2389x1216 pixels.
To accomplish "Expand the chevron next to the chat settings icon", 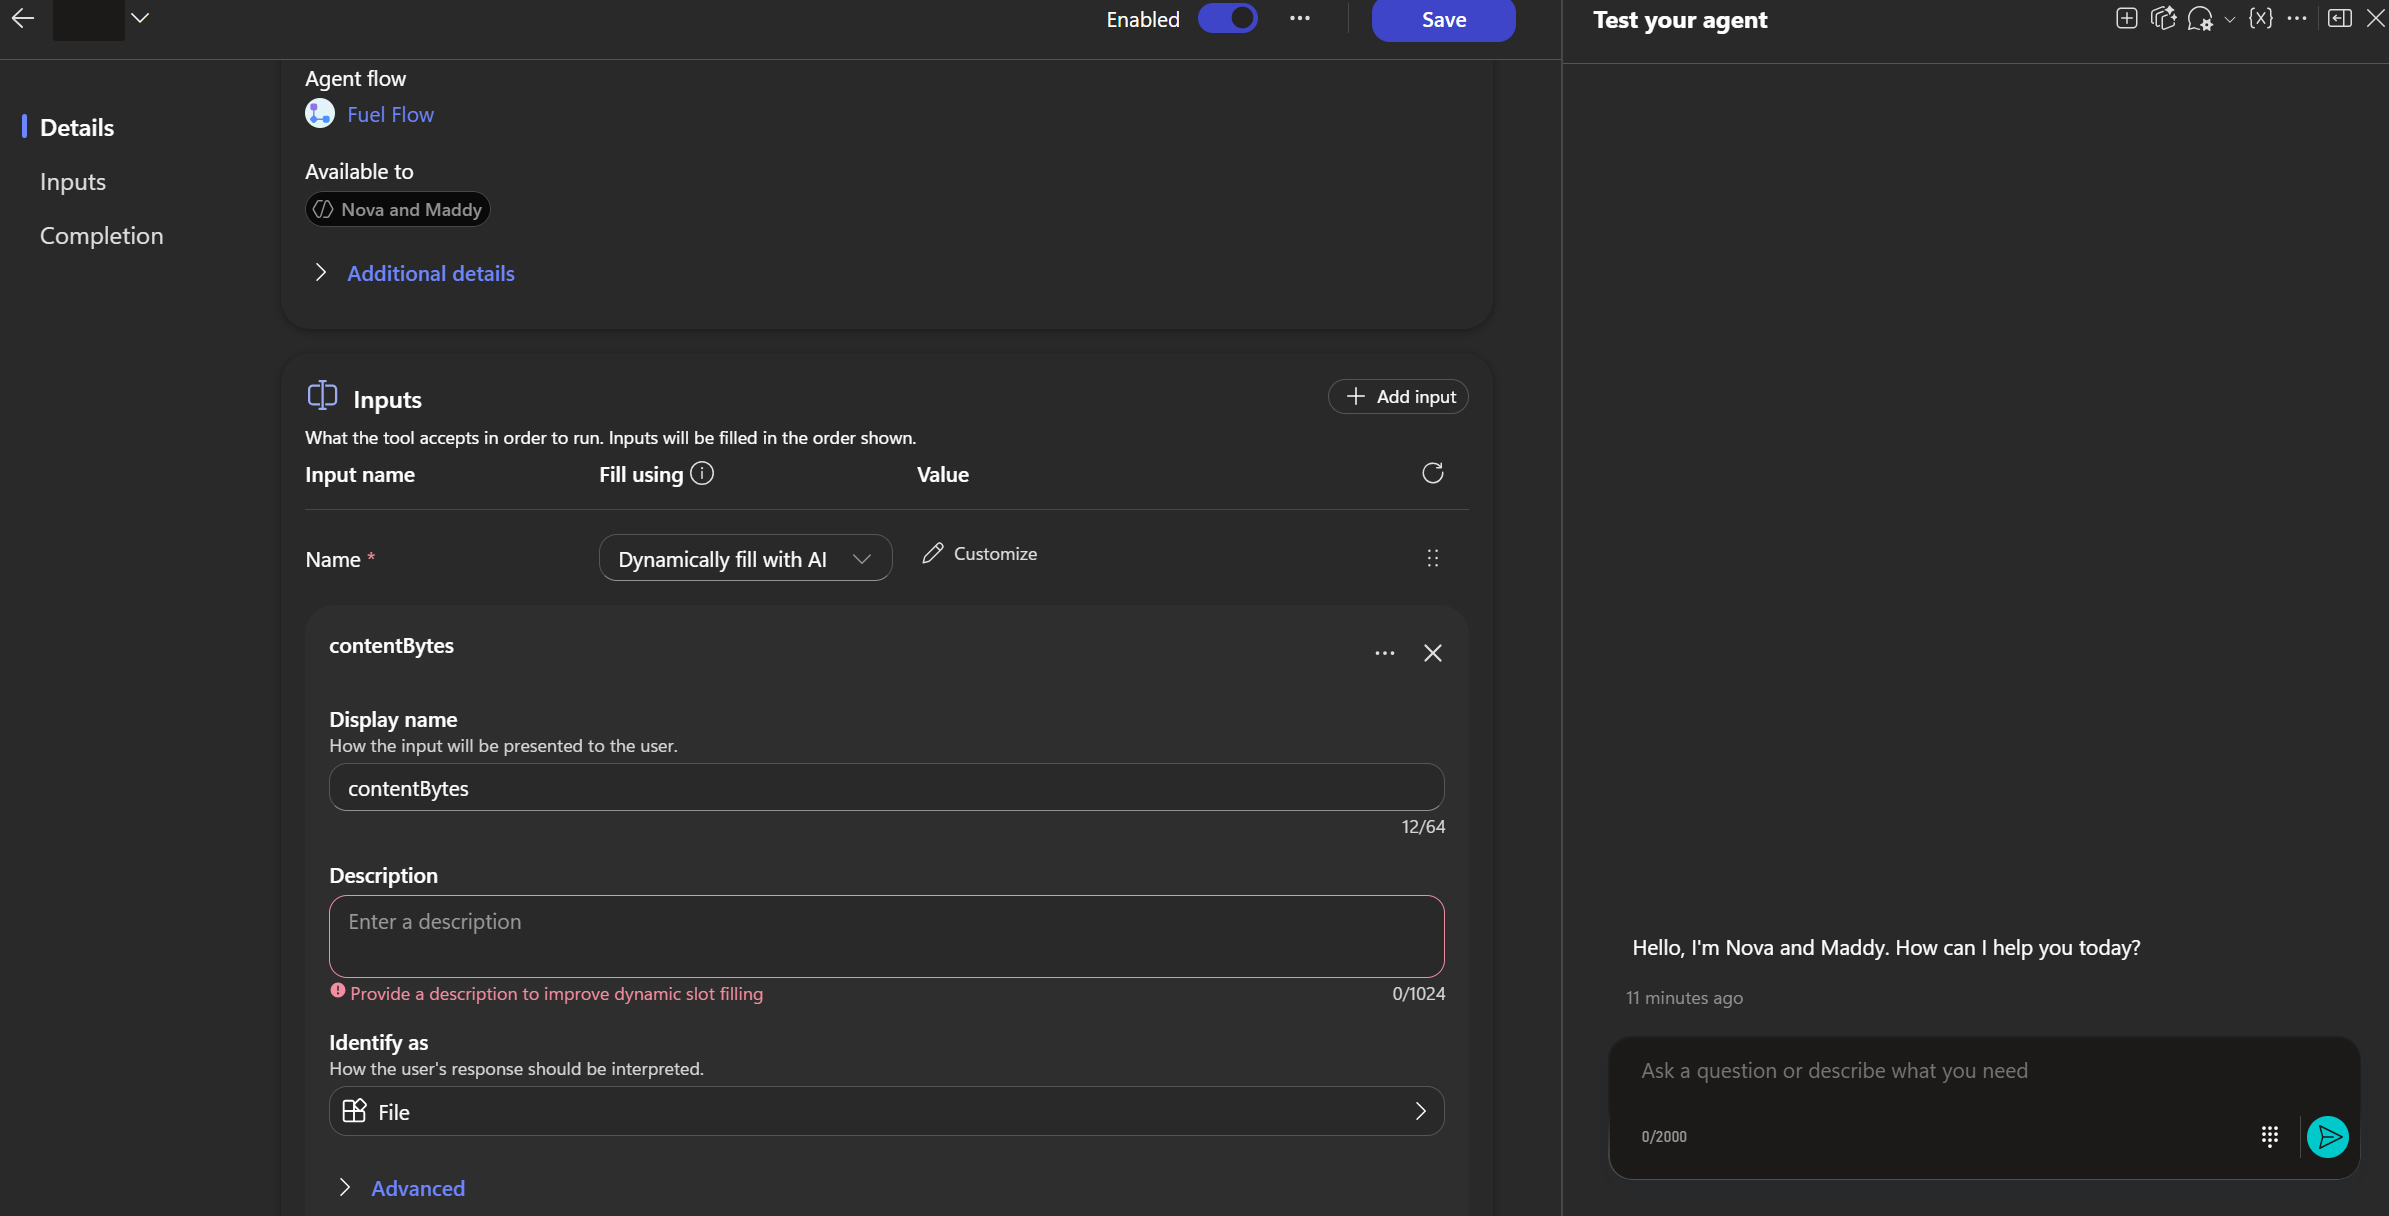I will [2229, 20].
